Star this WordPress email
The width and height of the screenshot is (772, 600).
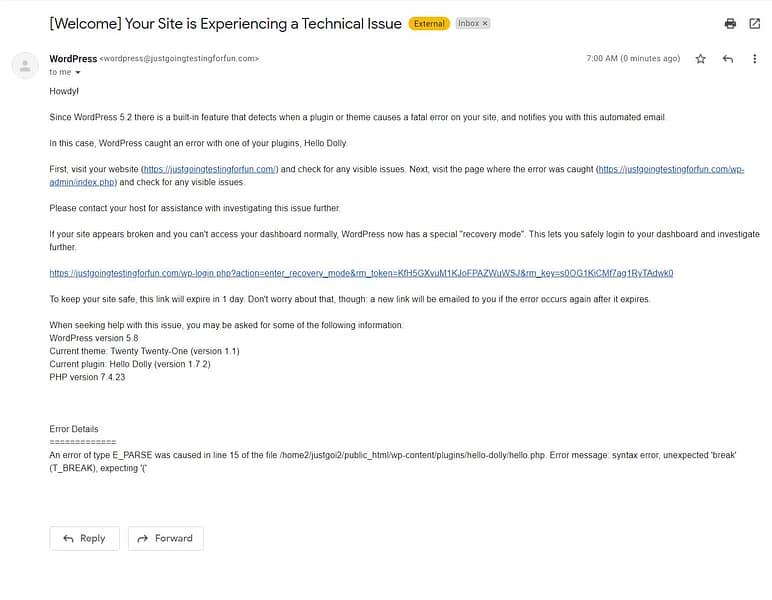point(700,59)
